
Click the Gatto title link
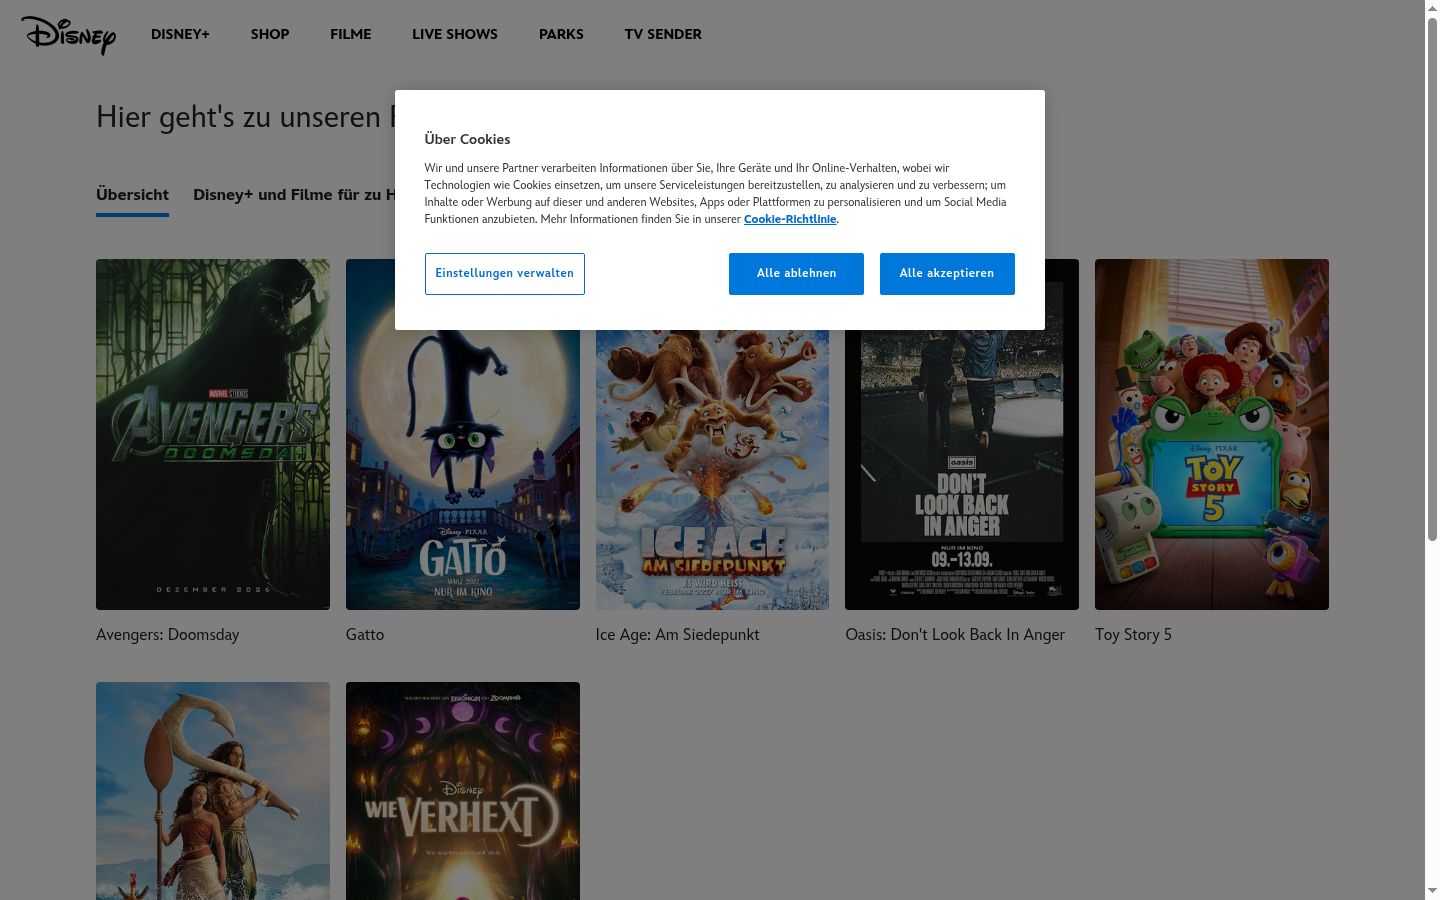[x=365, y=635]
